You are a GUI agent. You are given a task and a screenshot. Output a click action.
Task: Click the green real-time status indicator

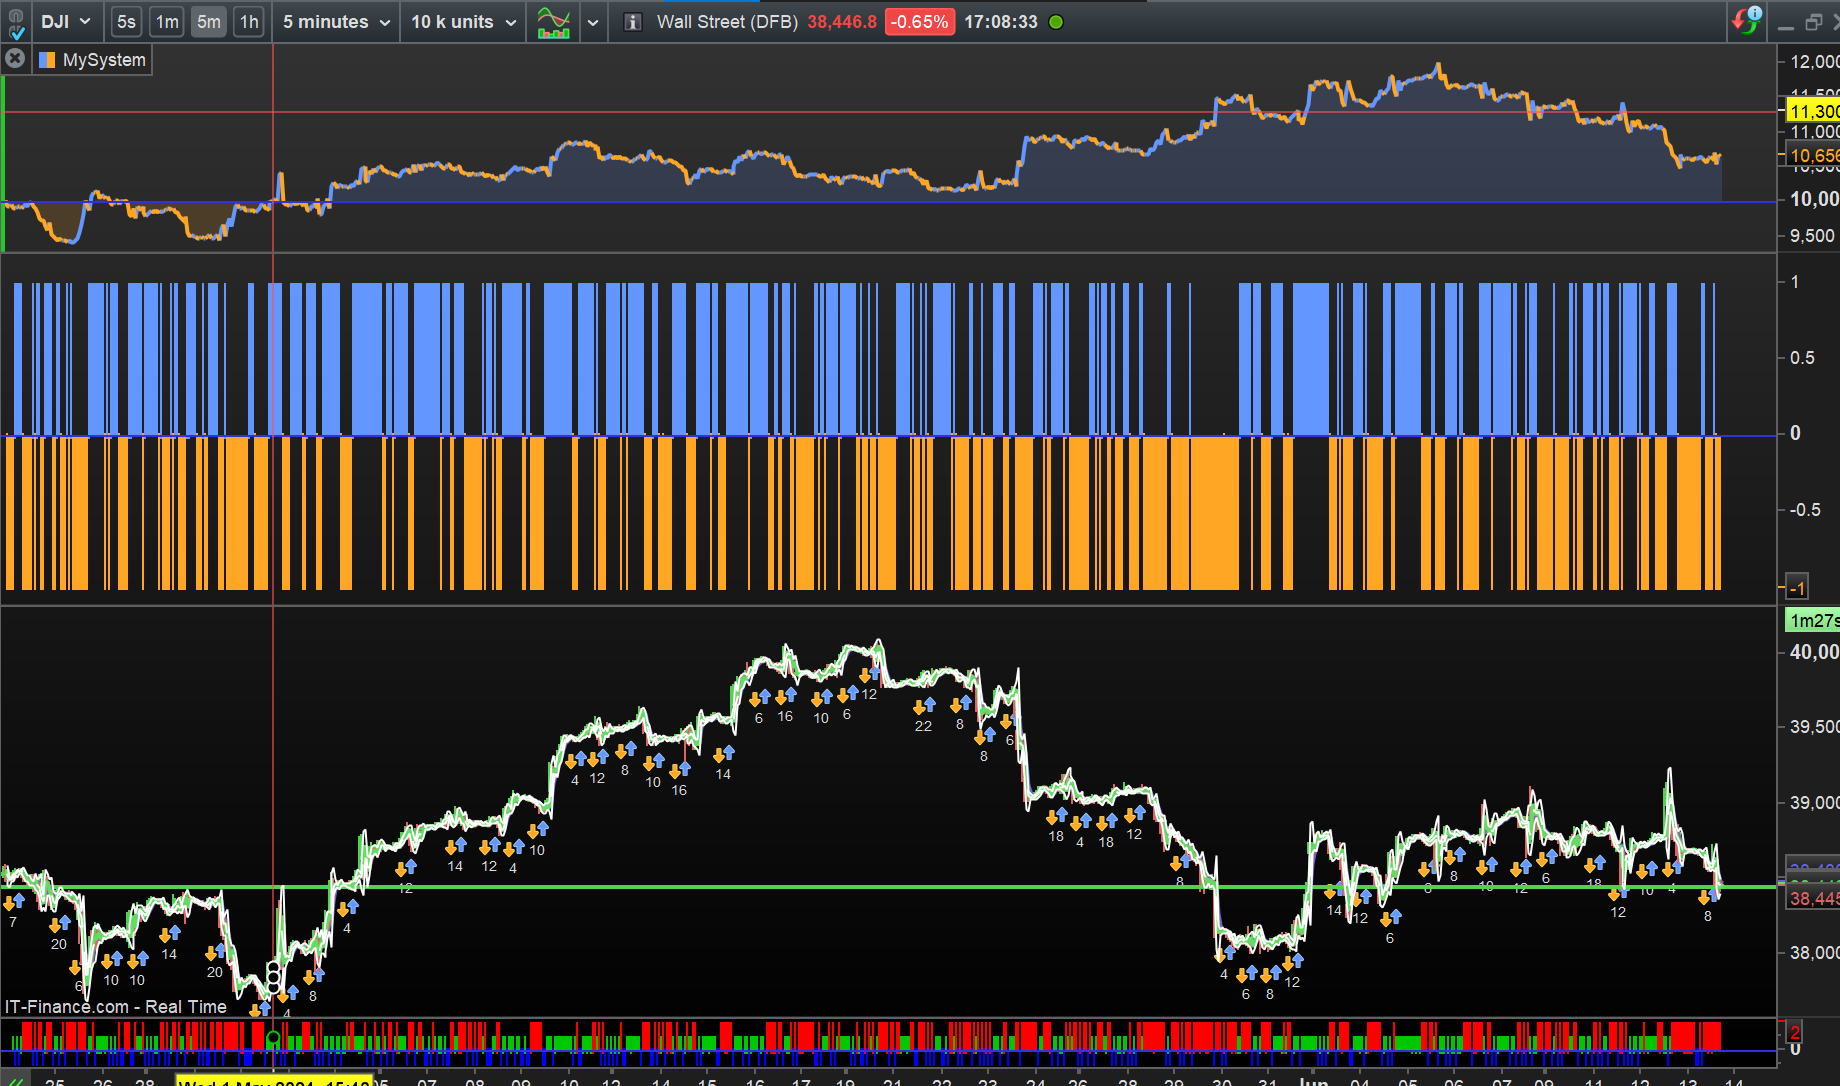click(1056, 22)
